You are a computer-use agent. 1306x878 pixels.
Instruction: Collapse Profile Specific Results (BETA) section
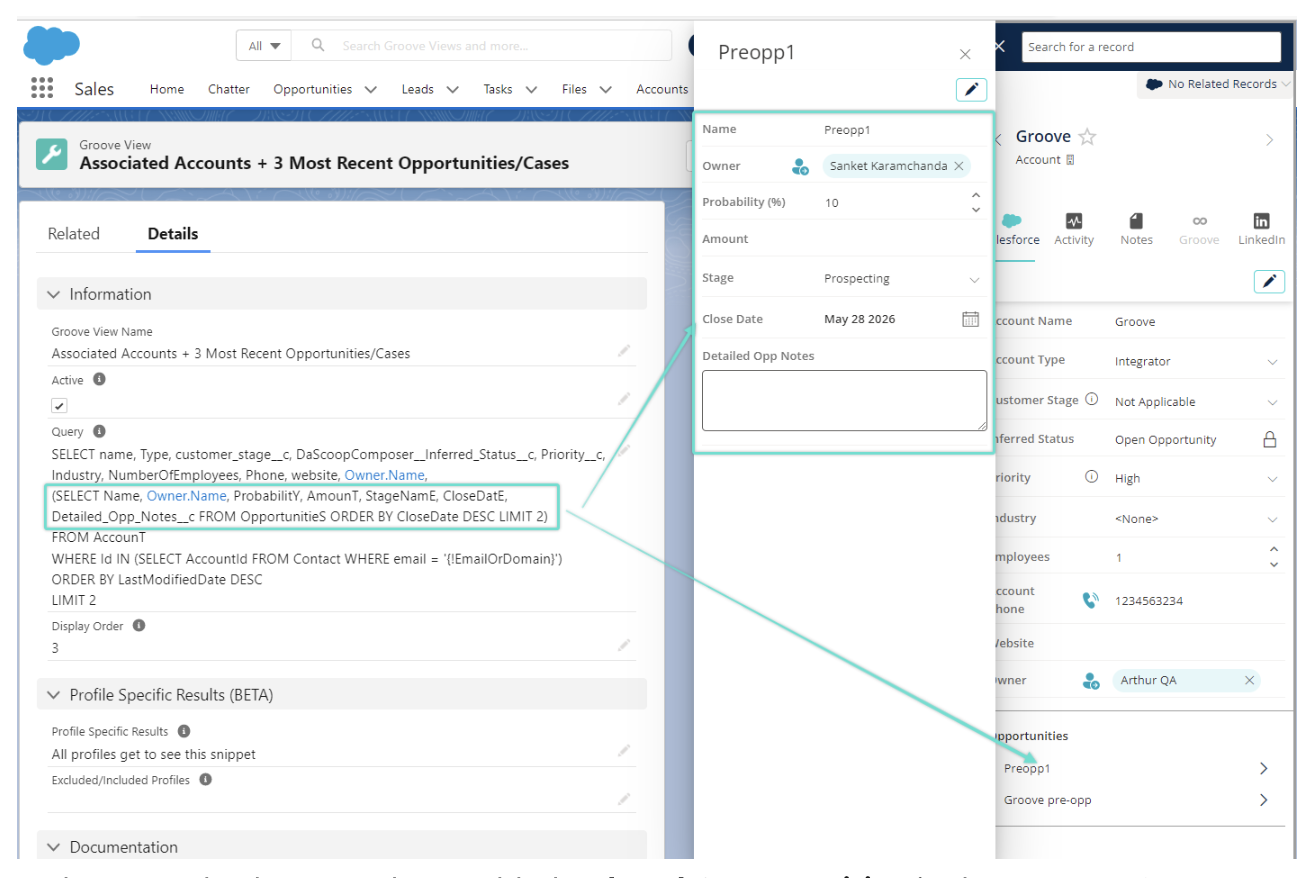[x=54, y=694]
